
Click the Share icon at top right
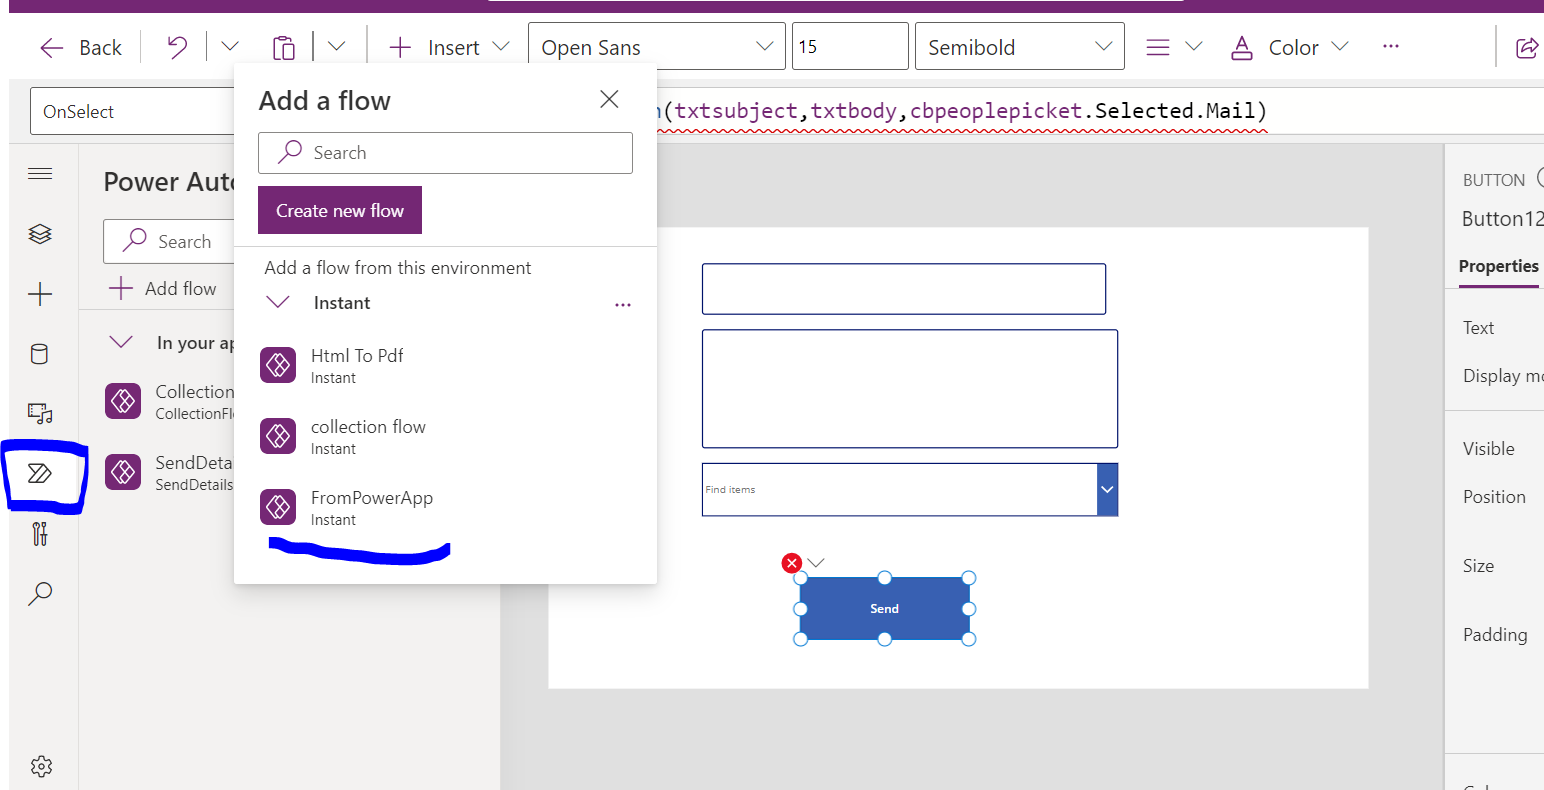coord(1527,46)
